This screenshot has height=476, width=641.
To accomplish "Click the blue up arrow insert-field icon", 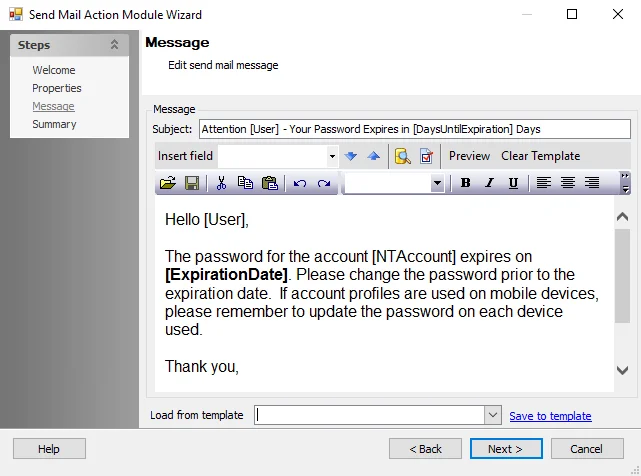I will pyautogui.click(x=373, y=156).
